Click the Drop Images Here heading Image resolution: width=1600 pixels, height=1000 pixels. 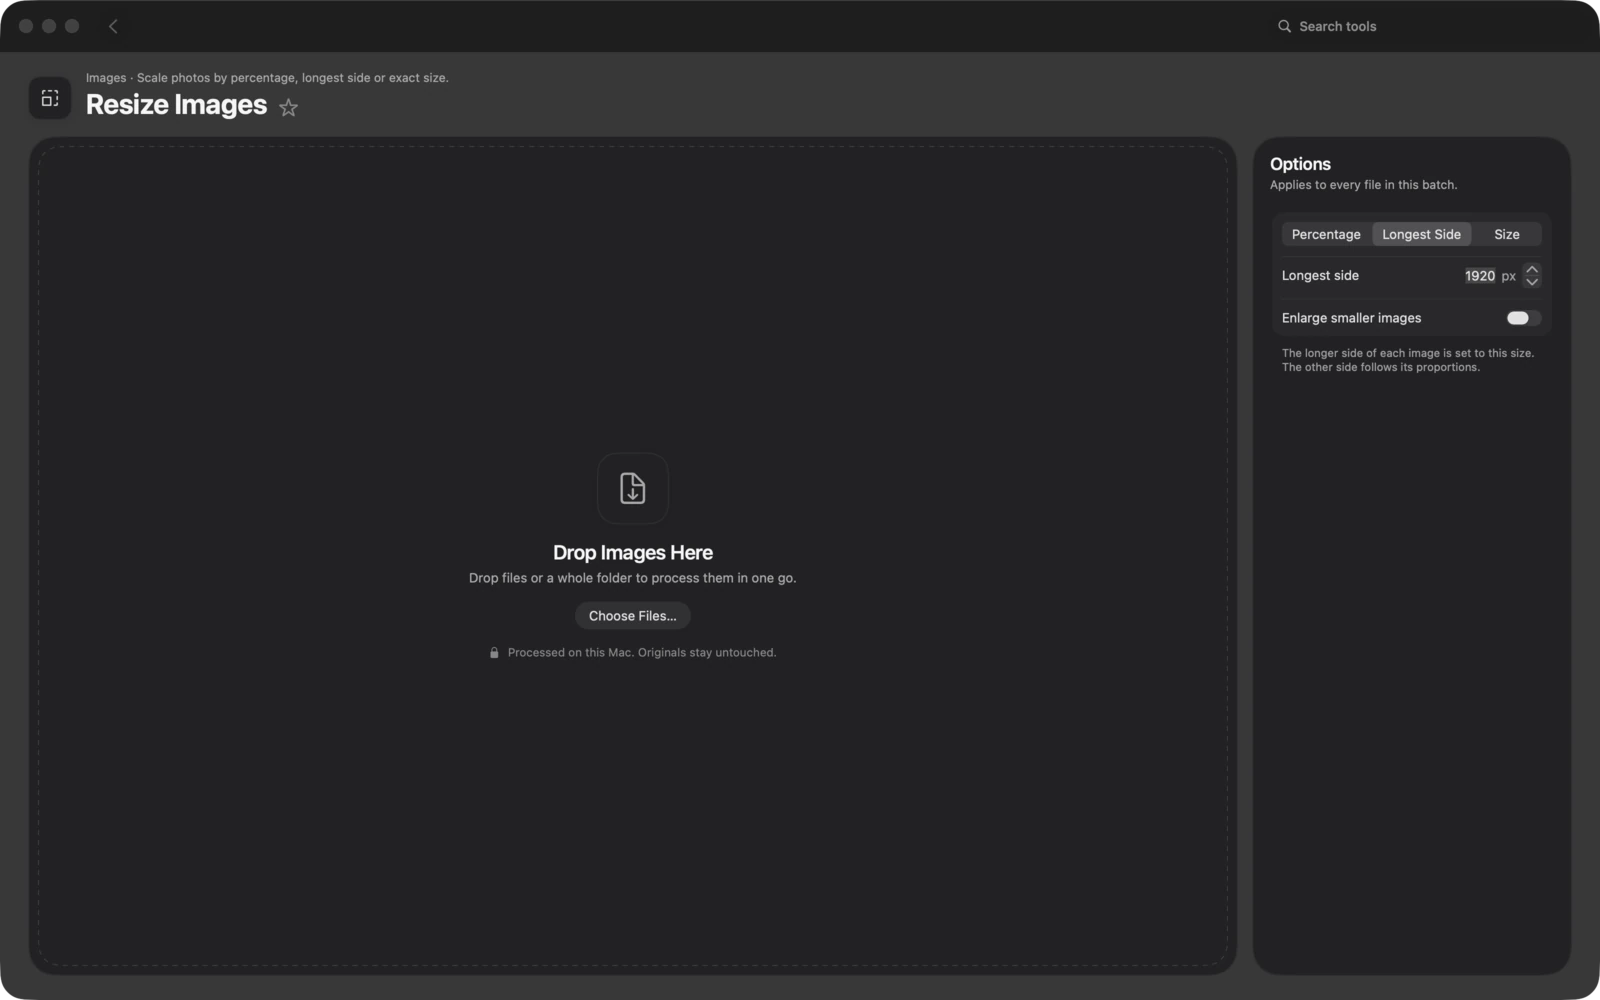(633, 553)
